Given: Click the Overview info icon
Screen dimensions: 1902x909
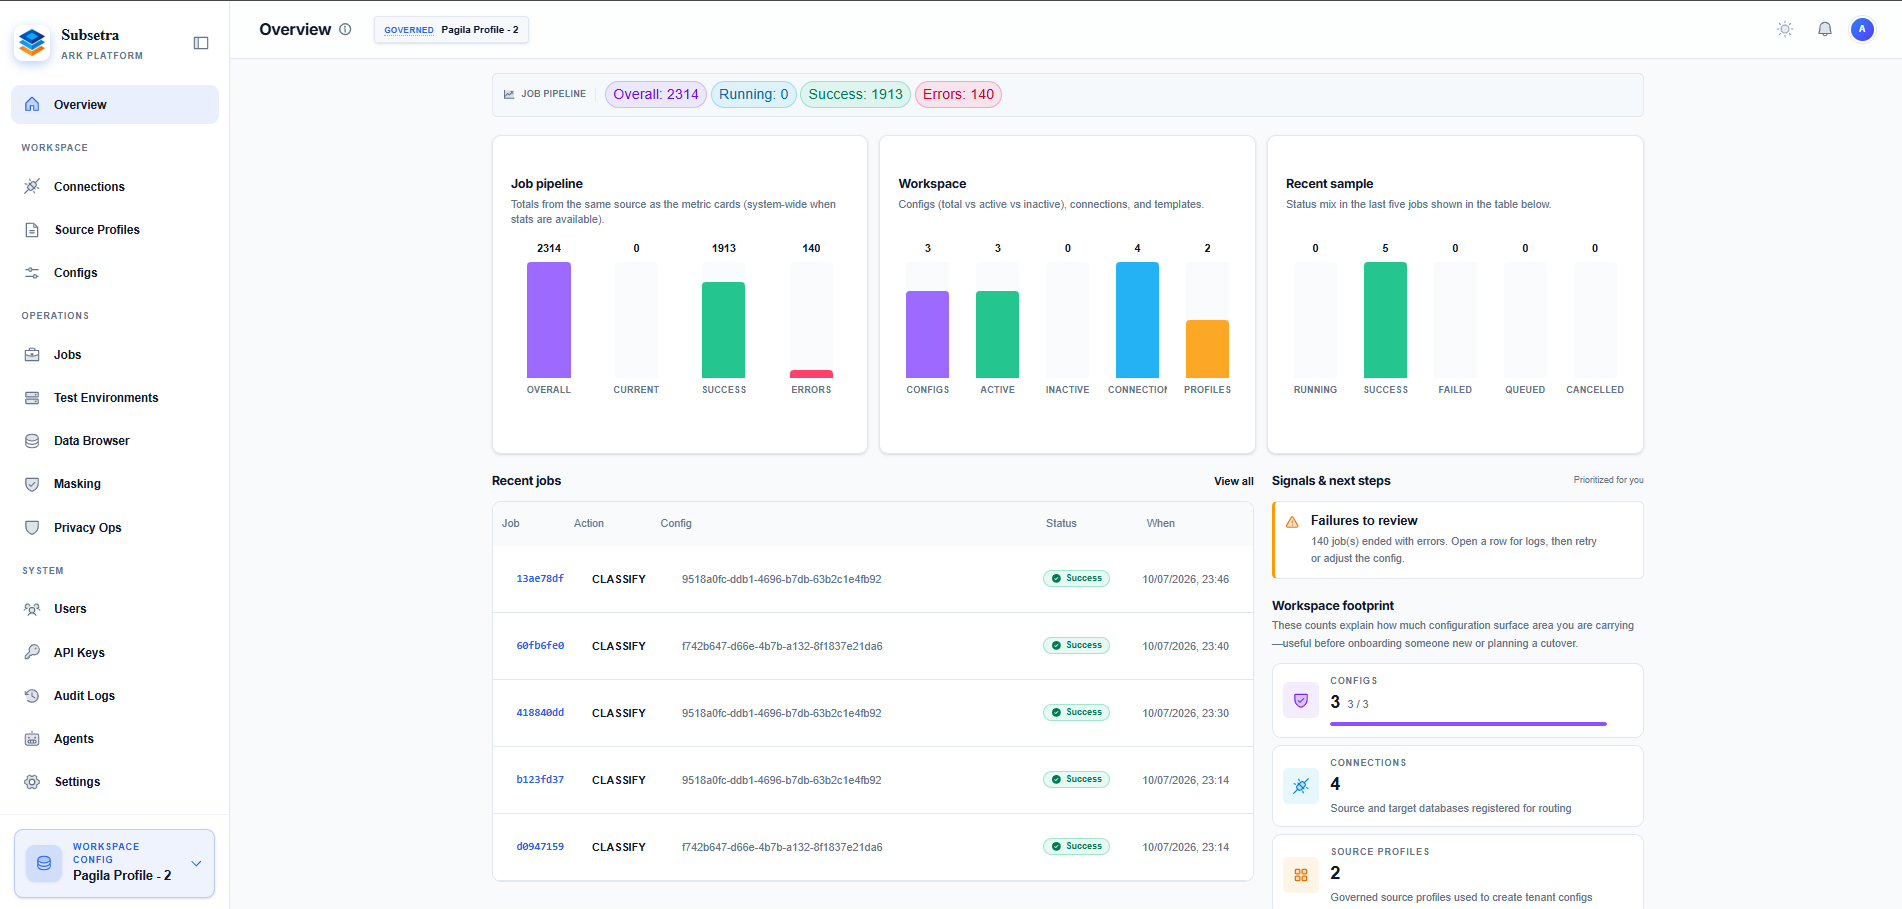Looking at the screenshot, I should [x=345, y=29].
